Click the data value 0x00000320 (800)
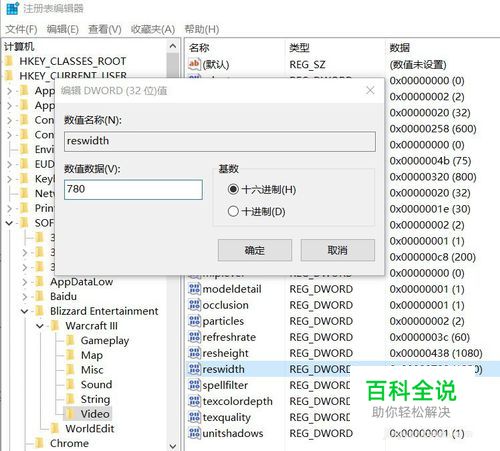The image size is (500, 451). 433,177
